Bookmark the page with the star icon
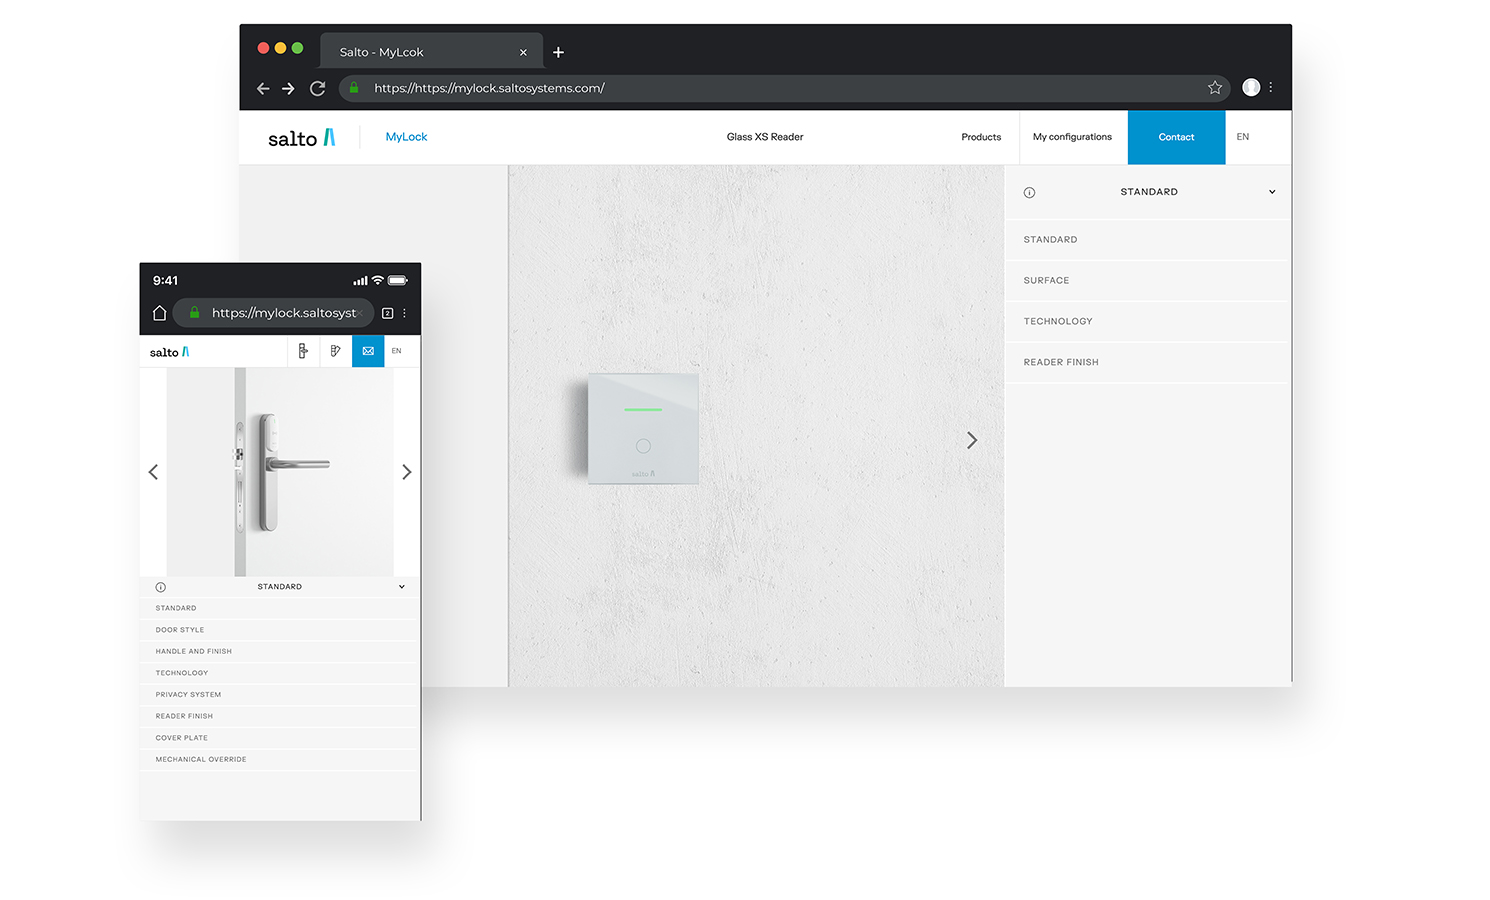 [x=1215, y=88]
